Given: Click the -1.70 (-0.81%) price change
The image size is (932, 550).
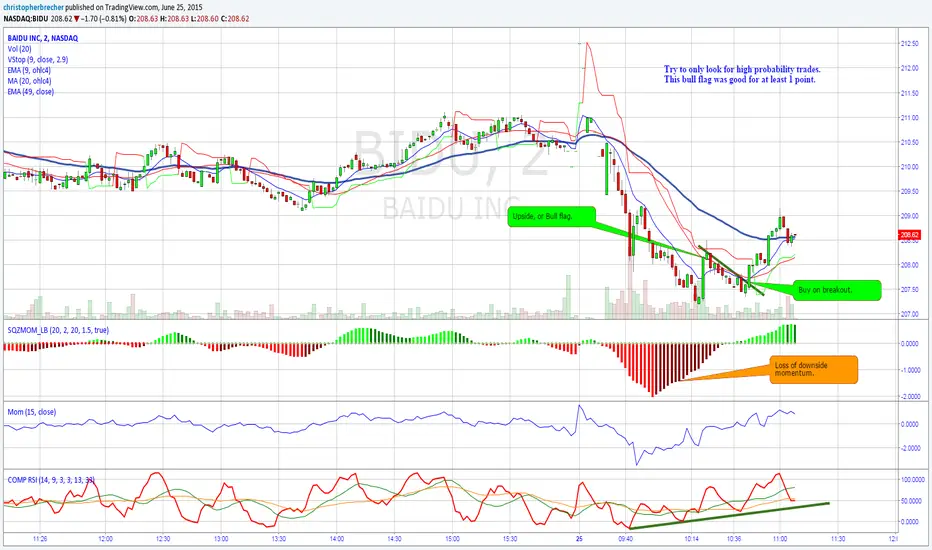Looking at the screenshot, I should [103, 19].
